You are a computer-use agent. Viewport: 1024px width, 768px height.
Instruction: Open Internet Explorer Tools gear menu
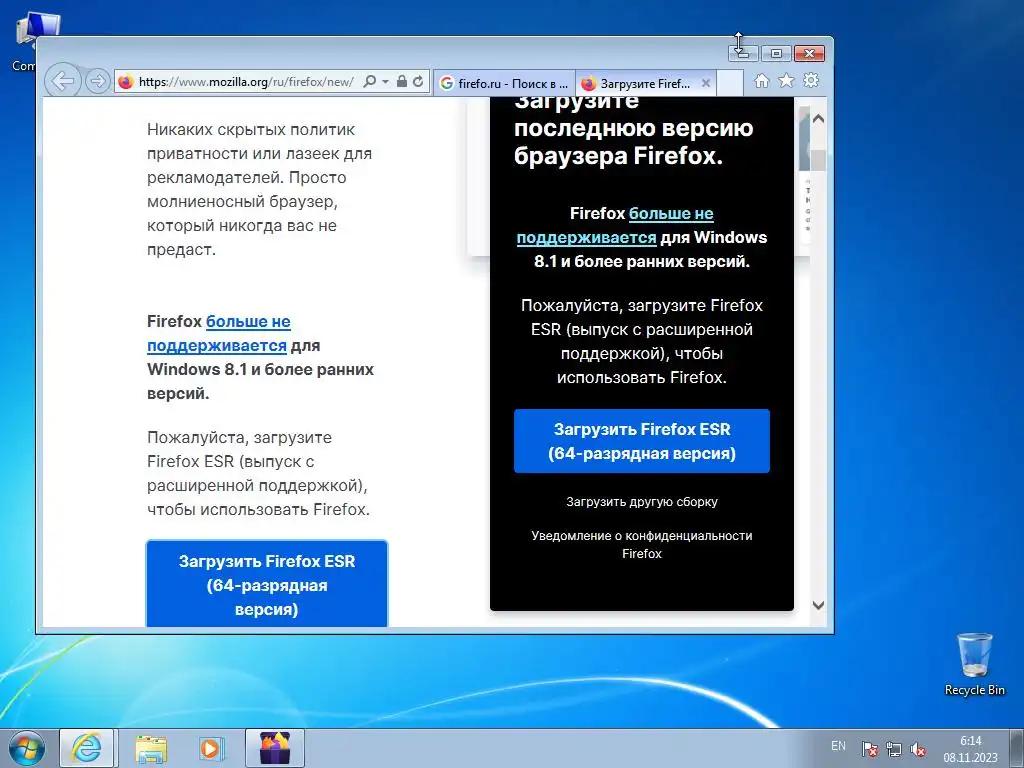[811, 80]
